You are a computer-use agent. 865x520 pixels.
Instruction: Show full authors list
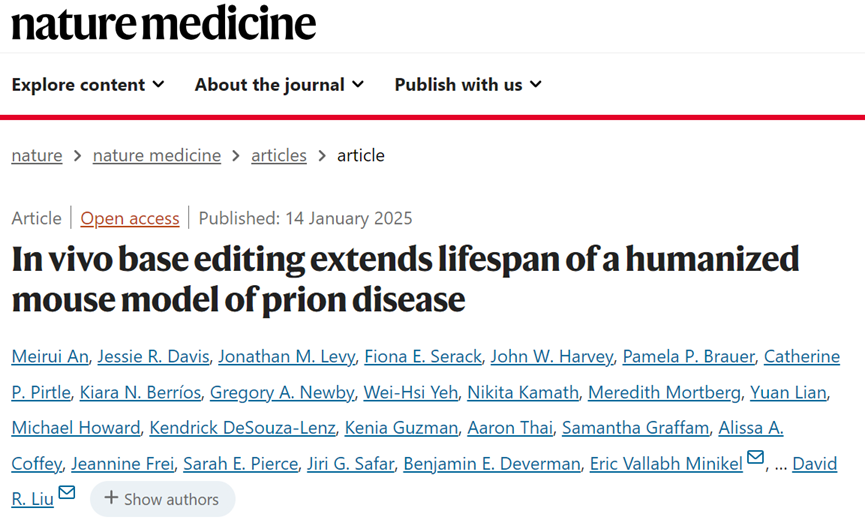163,499
